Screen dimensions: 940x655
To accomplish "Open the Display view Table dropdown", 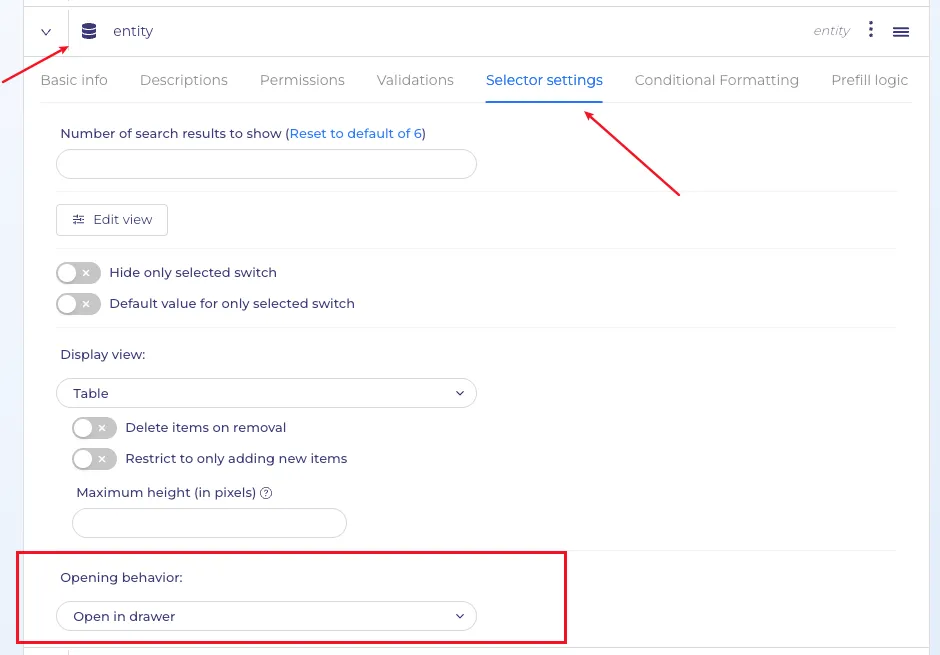I will [x=266, y=393].
